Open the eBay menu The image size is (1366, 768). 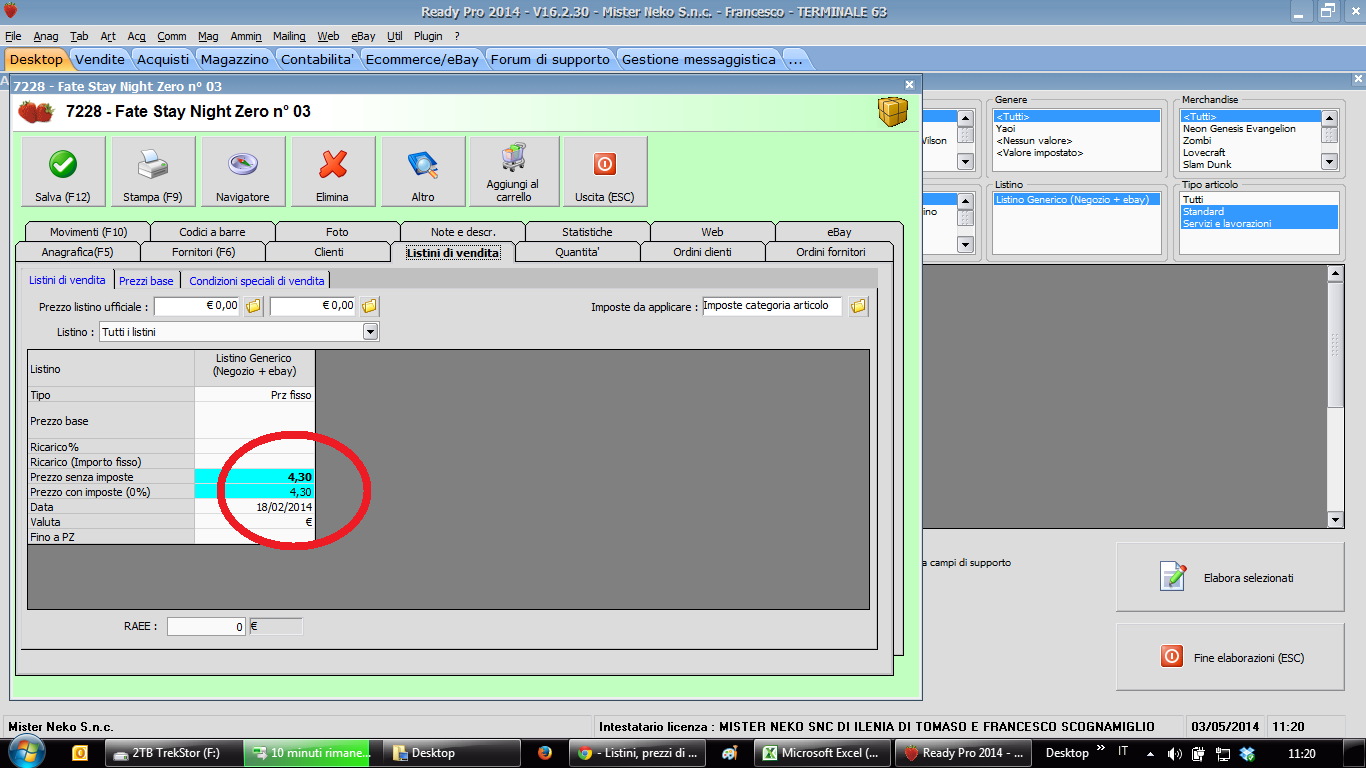tap(363, 36)
